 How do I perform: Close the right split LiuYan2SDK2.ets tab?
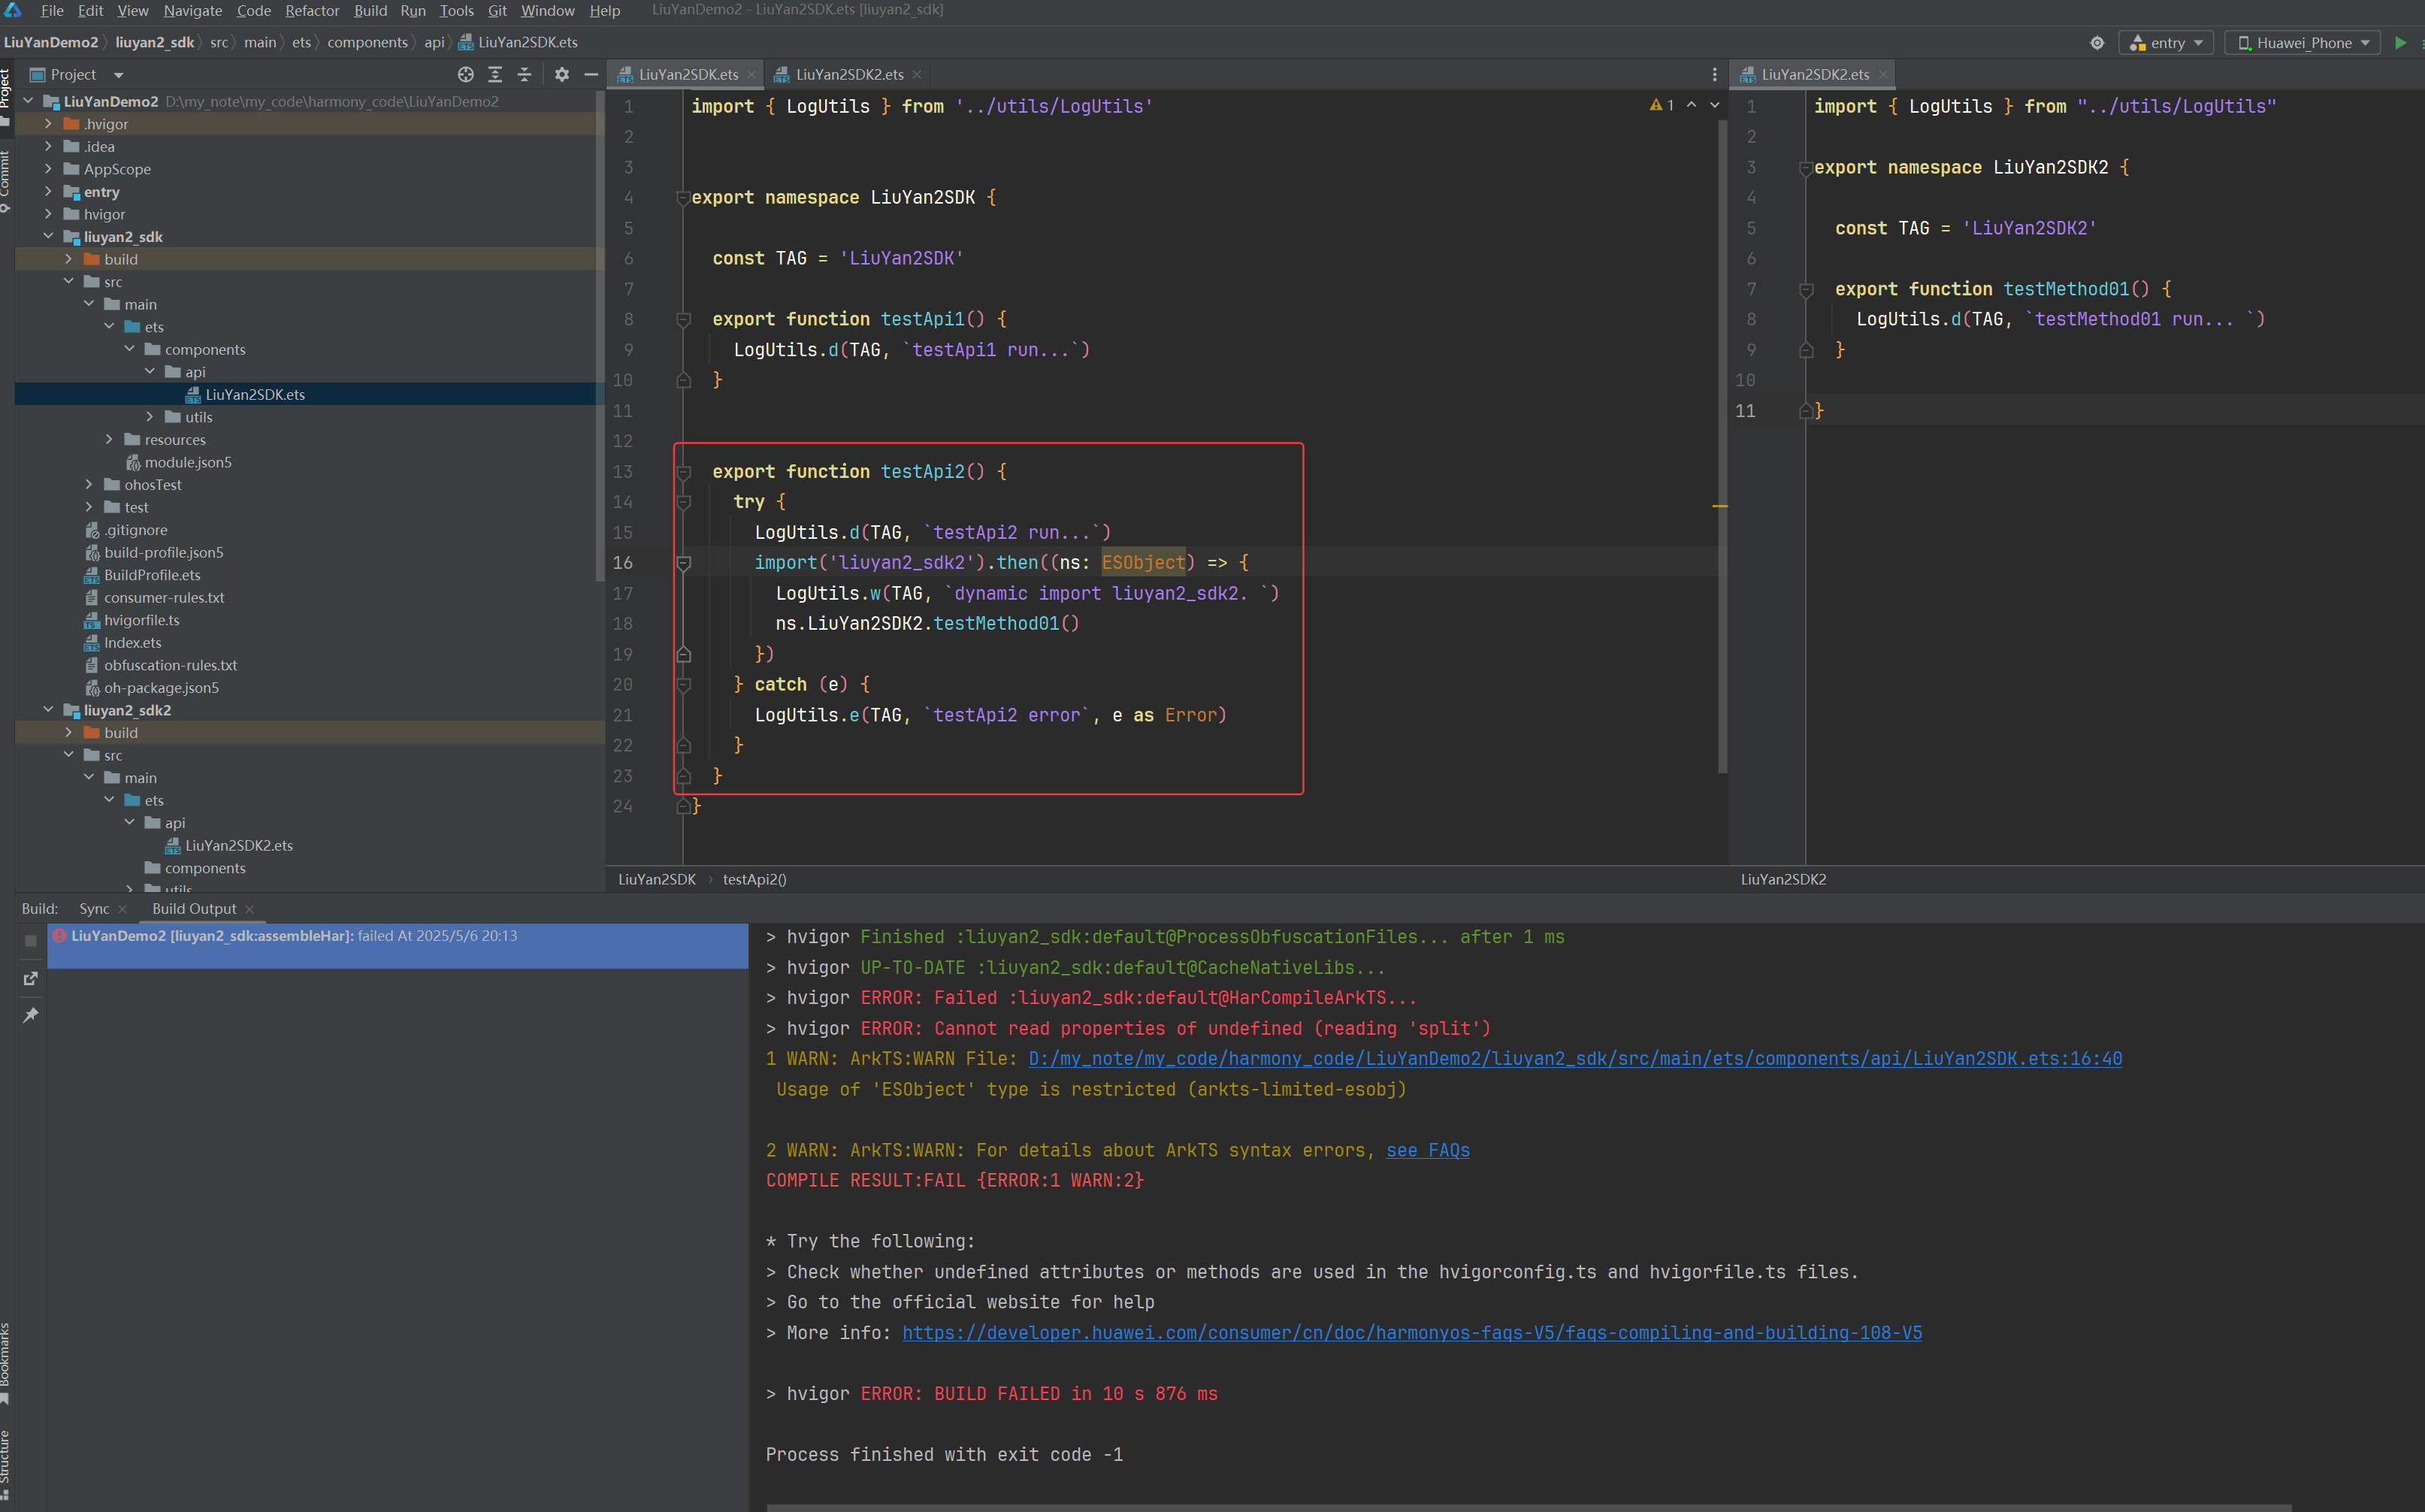(x=1883, y=75)
